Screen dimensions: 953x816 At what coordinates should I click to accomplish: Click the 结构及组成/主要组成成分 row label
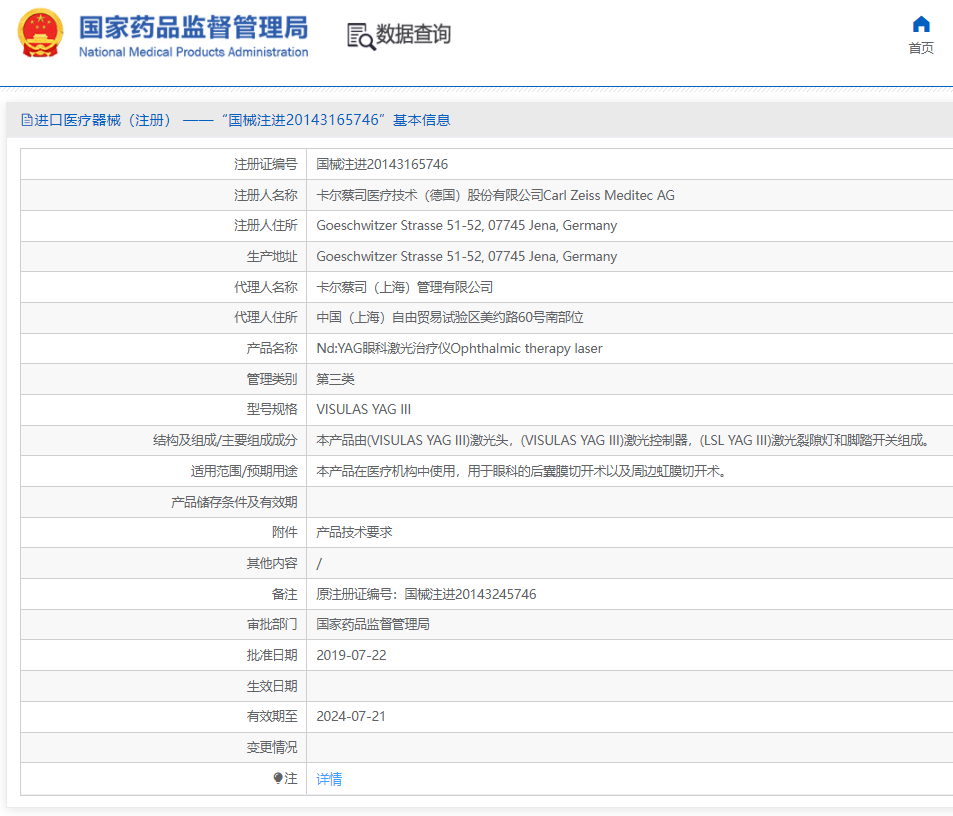pos(225,440)
